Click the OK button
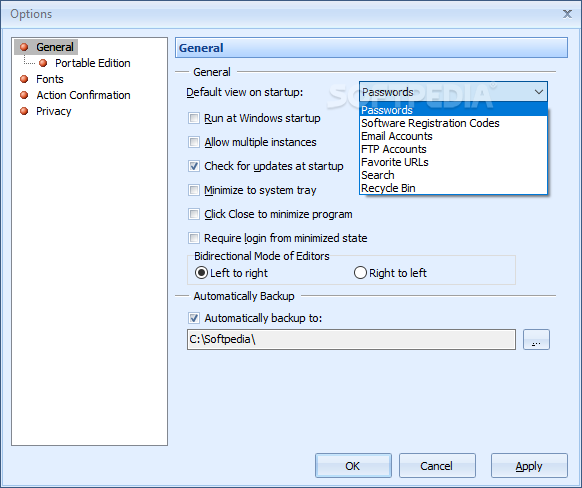 [x=353, y=466]
